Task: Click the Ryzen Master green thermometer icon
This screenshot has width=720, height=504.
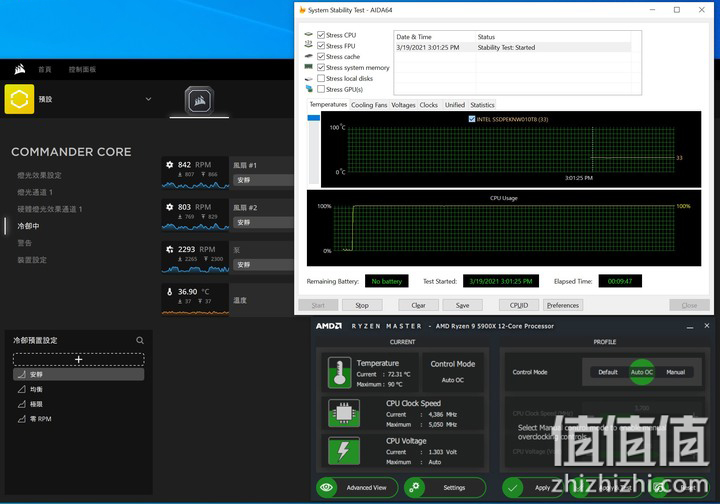Action: click(x=340, y=373)
